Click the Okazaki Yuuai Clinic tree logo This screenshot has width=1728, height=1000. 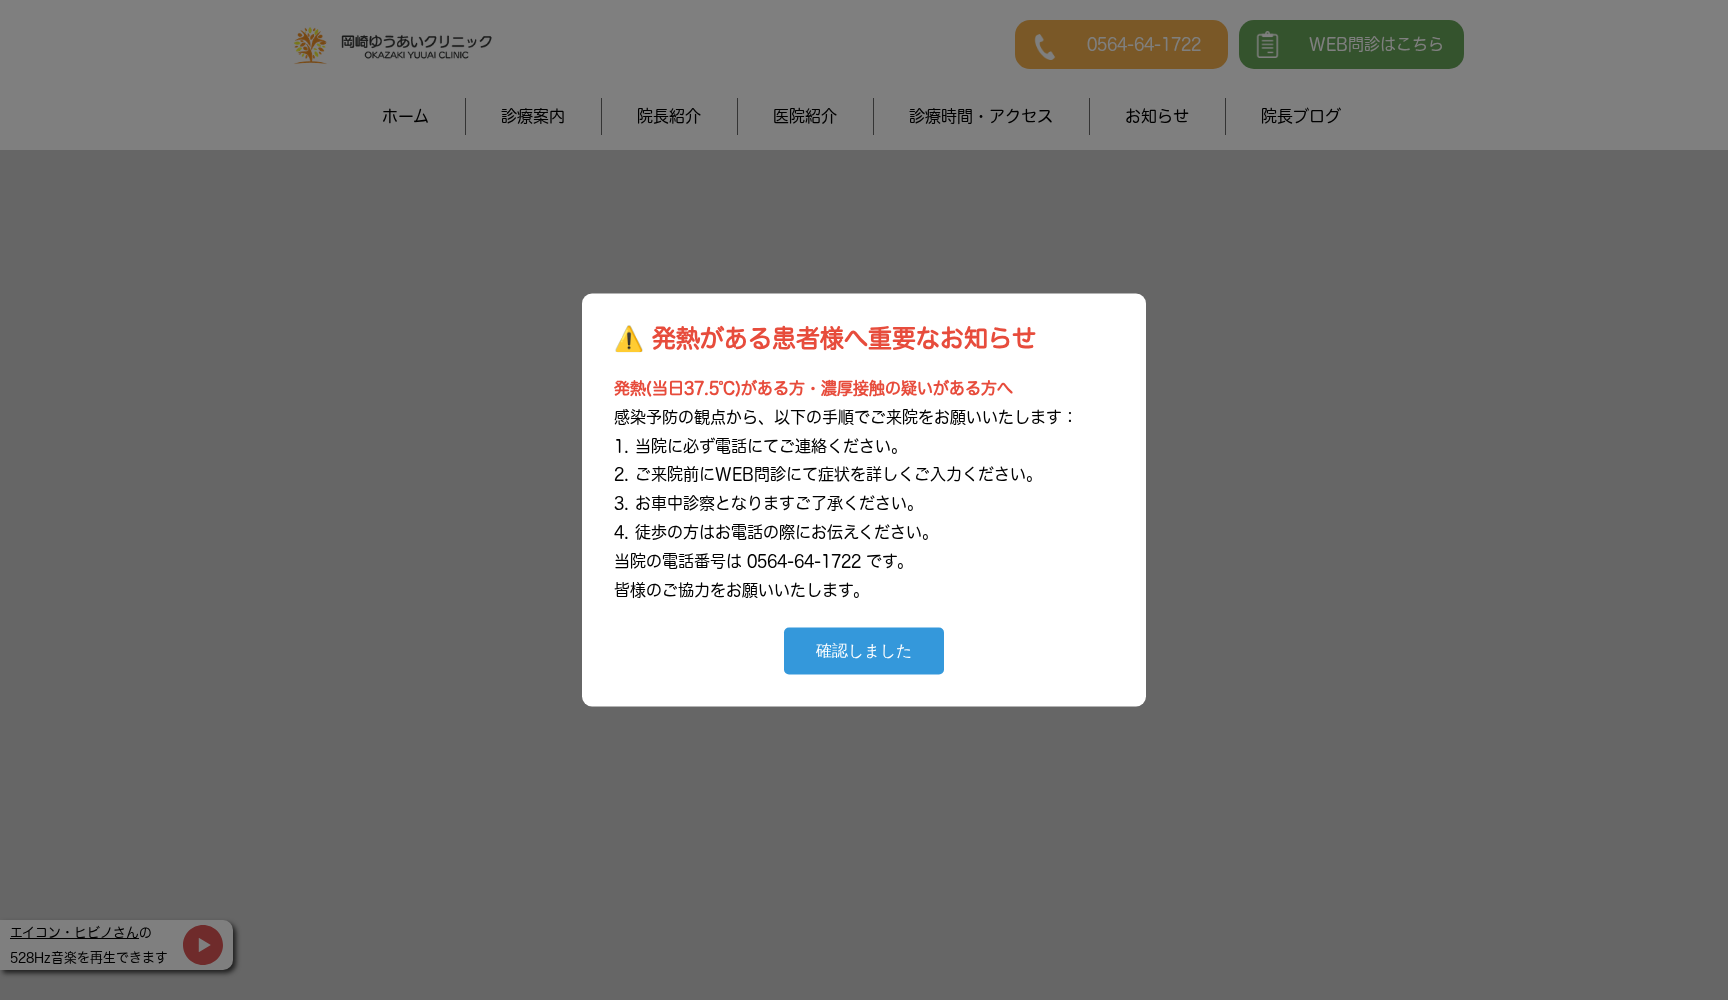(310, 45)
